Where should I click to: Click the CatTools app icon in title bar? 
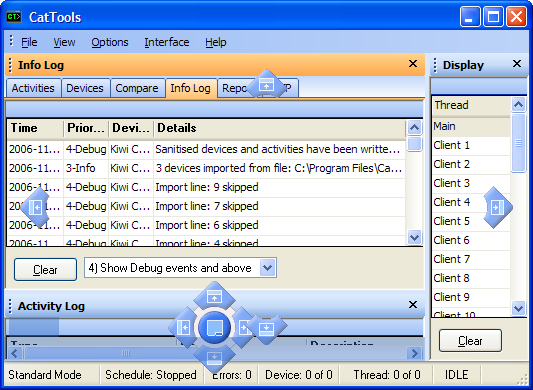click(14, 17)
